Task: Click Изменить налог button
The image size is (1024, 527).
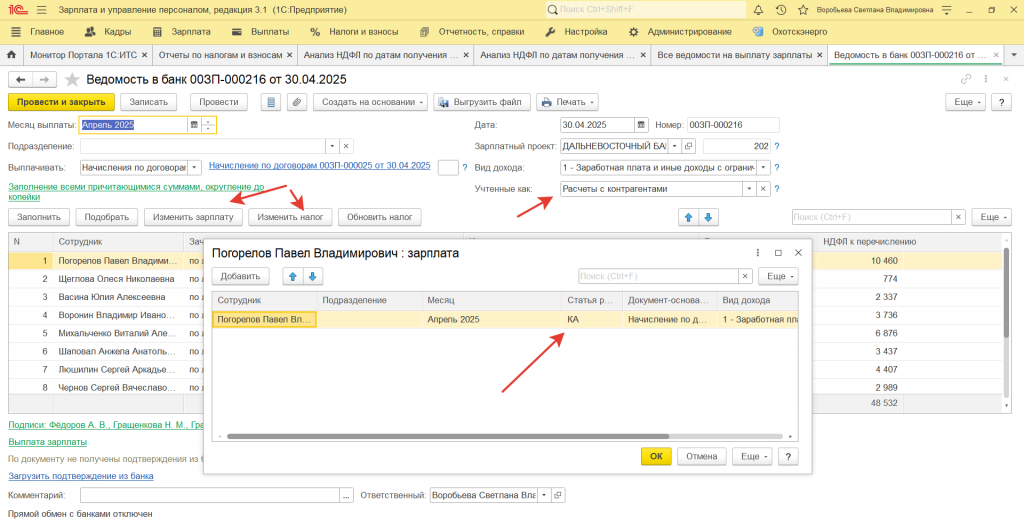Action: point(290,217)
